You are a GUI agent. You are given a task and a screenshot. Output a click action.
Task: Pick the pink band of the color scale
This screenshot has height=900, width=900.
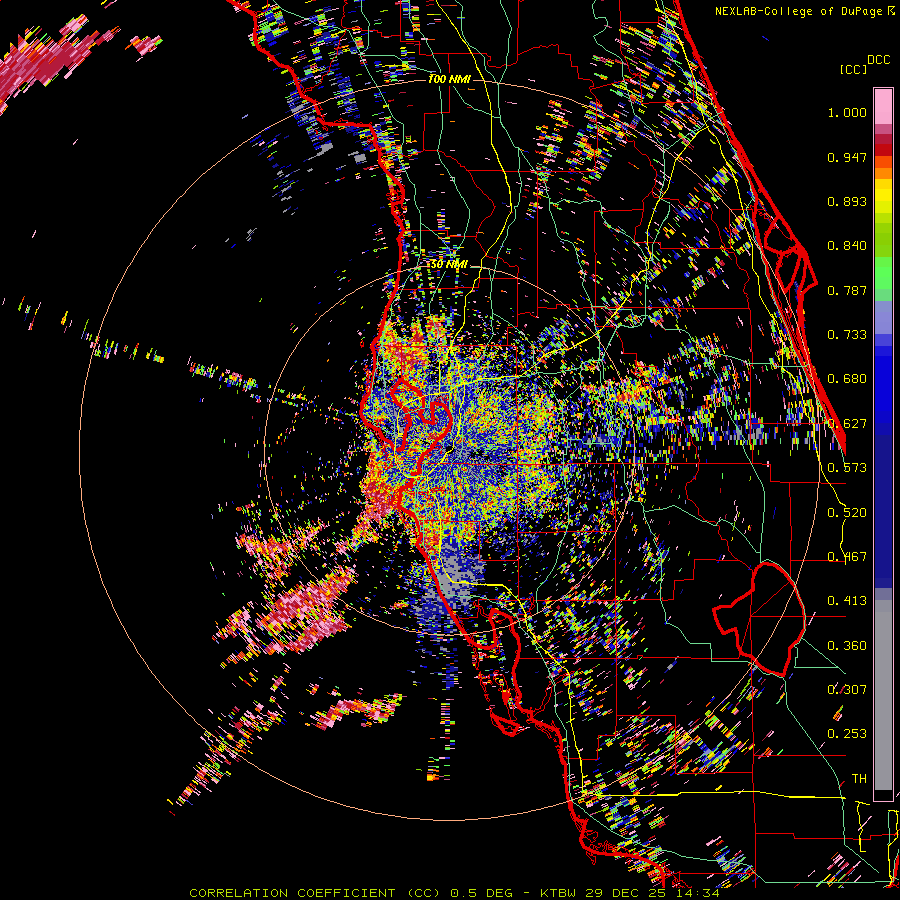(883, 107)
